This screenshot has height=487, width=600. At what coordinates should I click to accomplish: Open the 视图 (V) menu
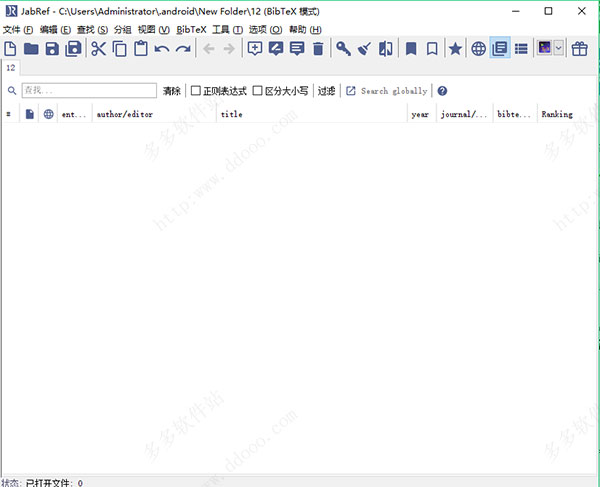154,29
